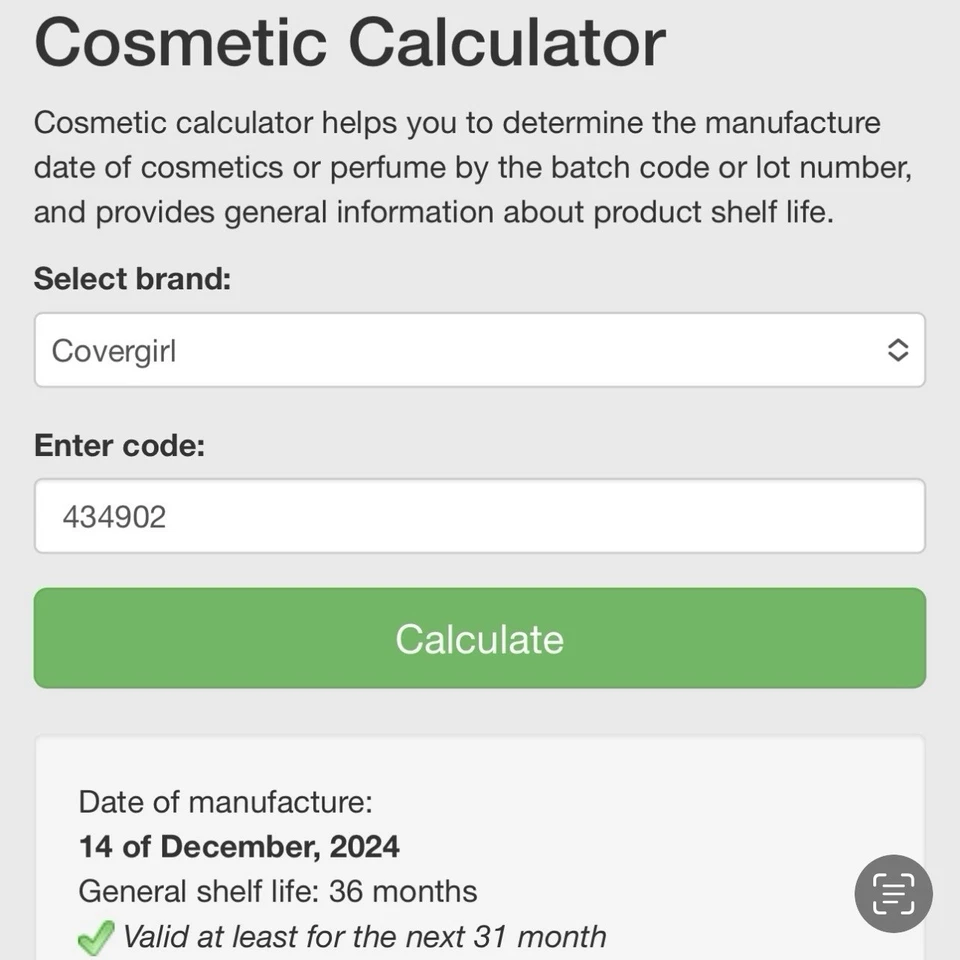Image resolution: width=960 pixels, height=960 pixels.
Task: Tap the green Calculate bar
Action: tap(480, 638)
